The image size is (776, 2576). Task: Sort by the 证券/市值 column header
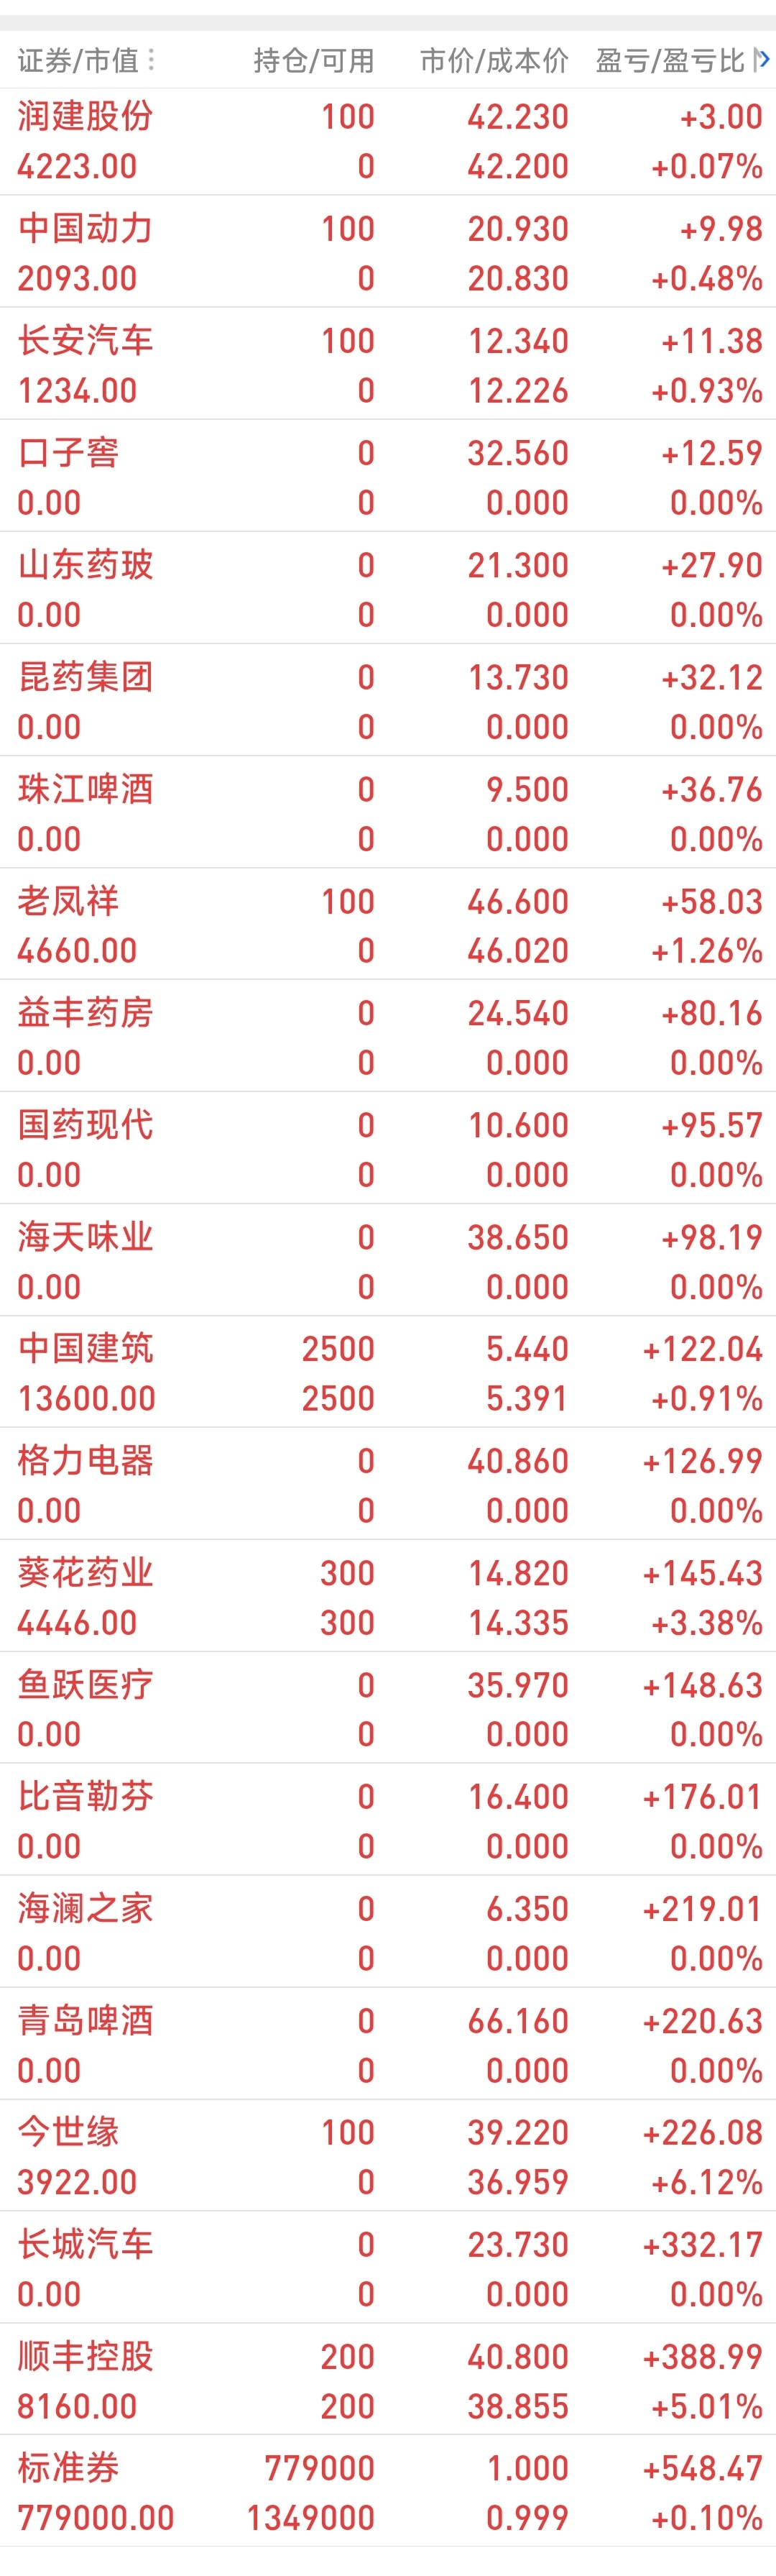point(78,61)
